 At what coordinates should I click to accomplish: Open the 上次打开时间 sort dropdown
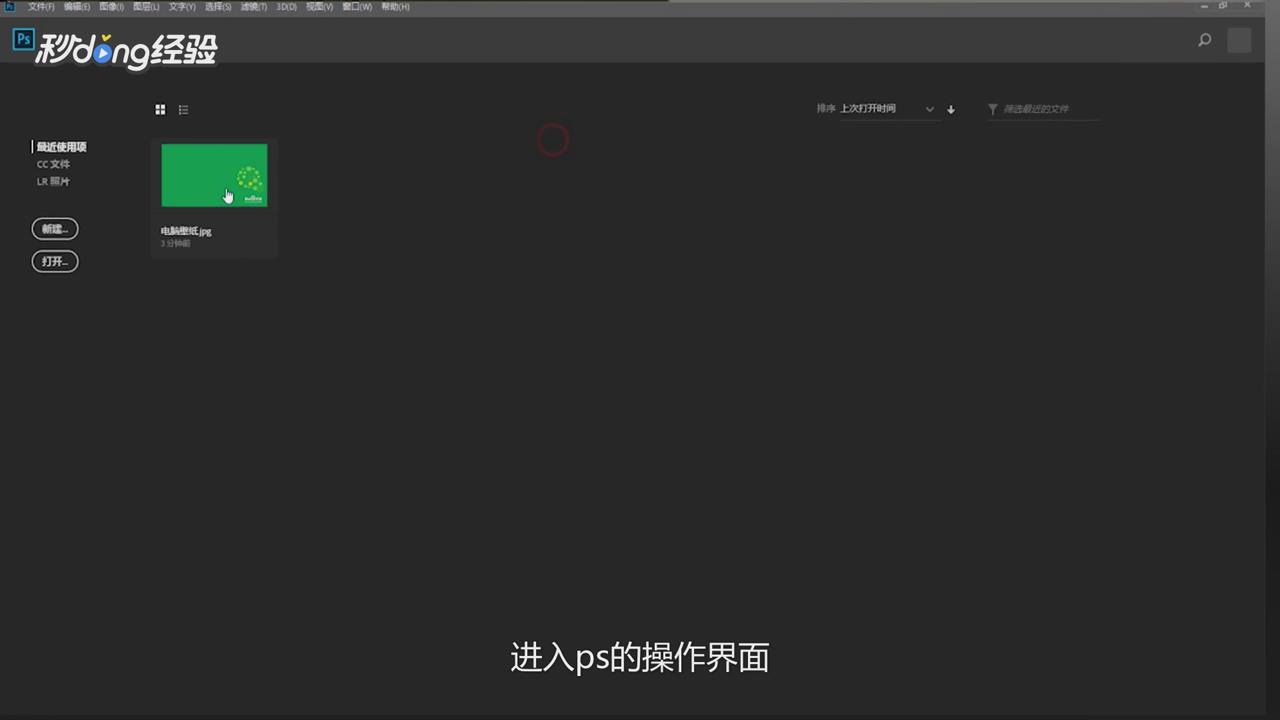(x=887, y=109)
